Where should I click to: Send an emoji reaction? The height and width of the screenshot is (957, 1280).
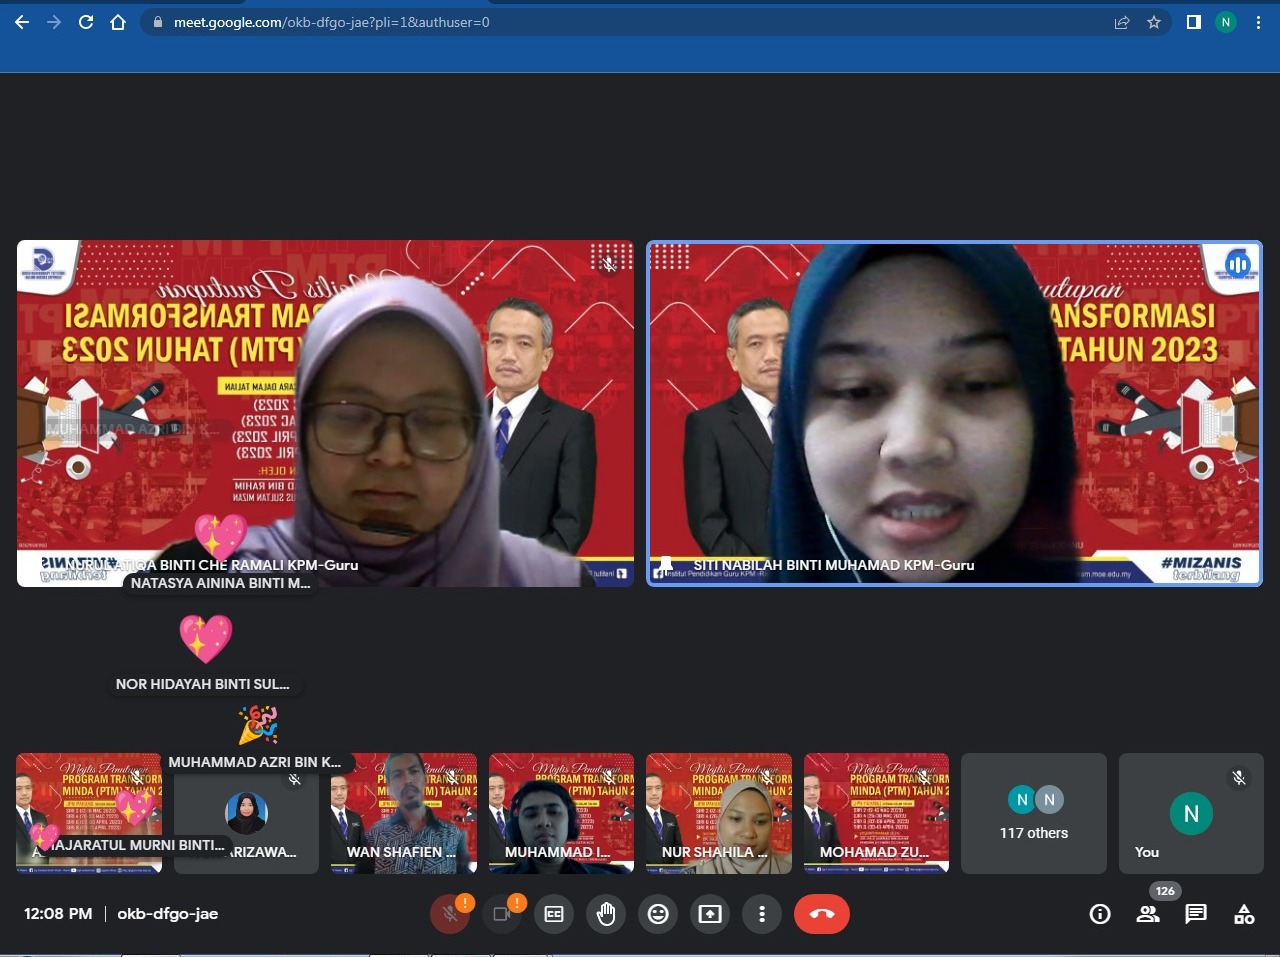click(658, 914)
